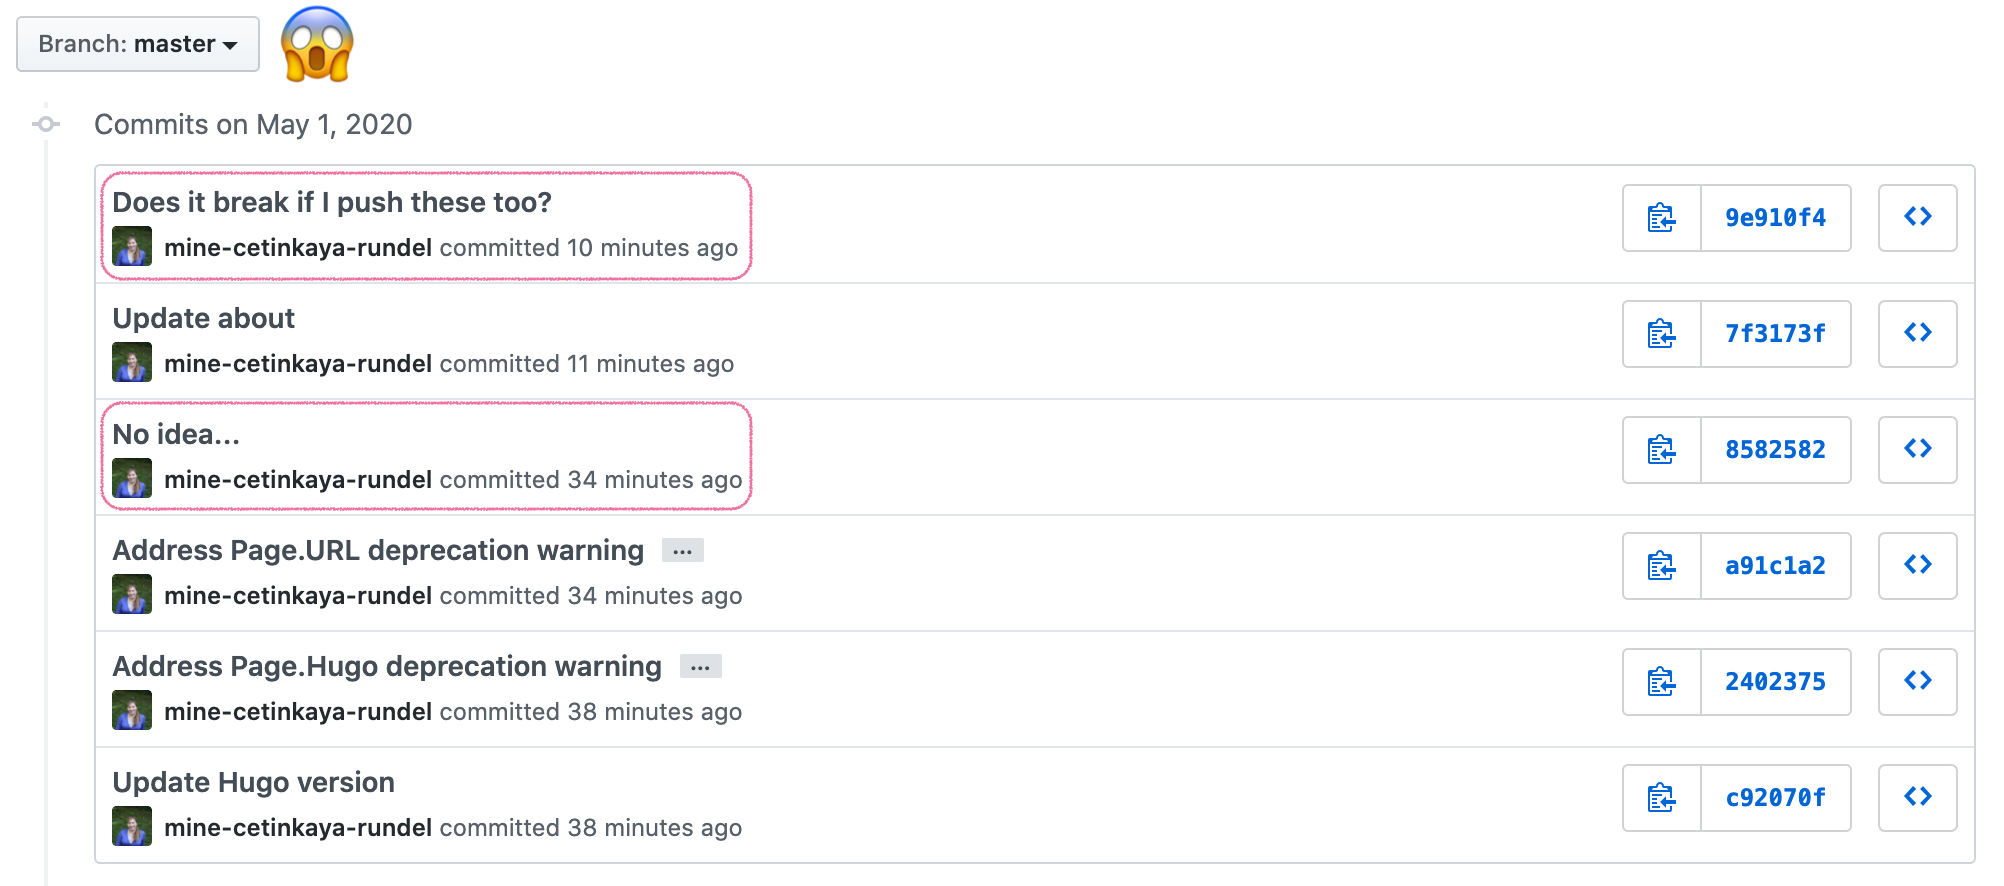This screenshot has height=886, width=2004.
Task: Open commit hash 9e910f4 link
Action: click(x=1776, y=218)
